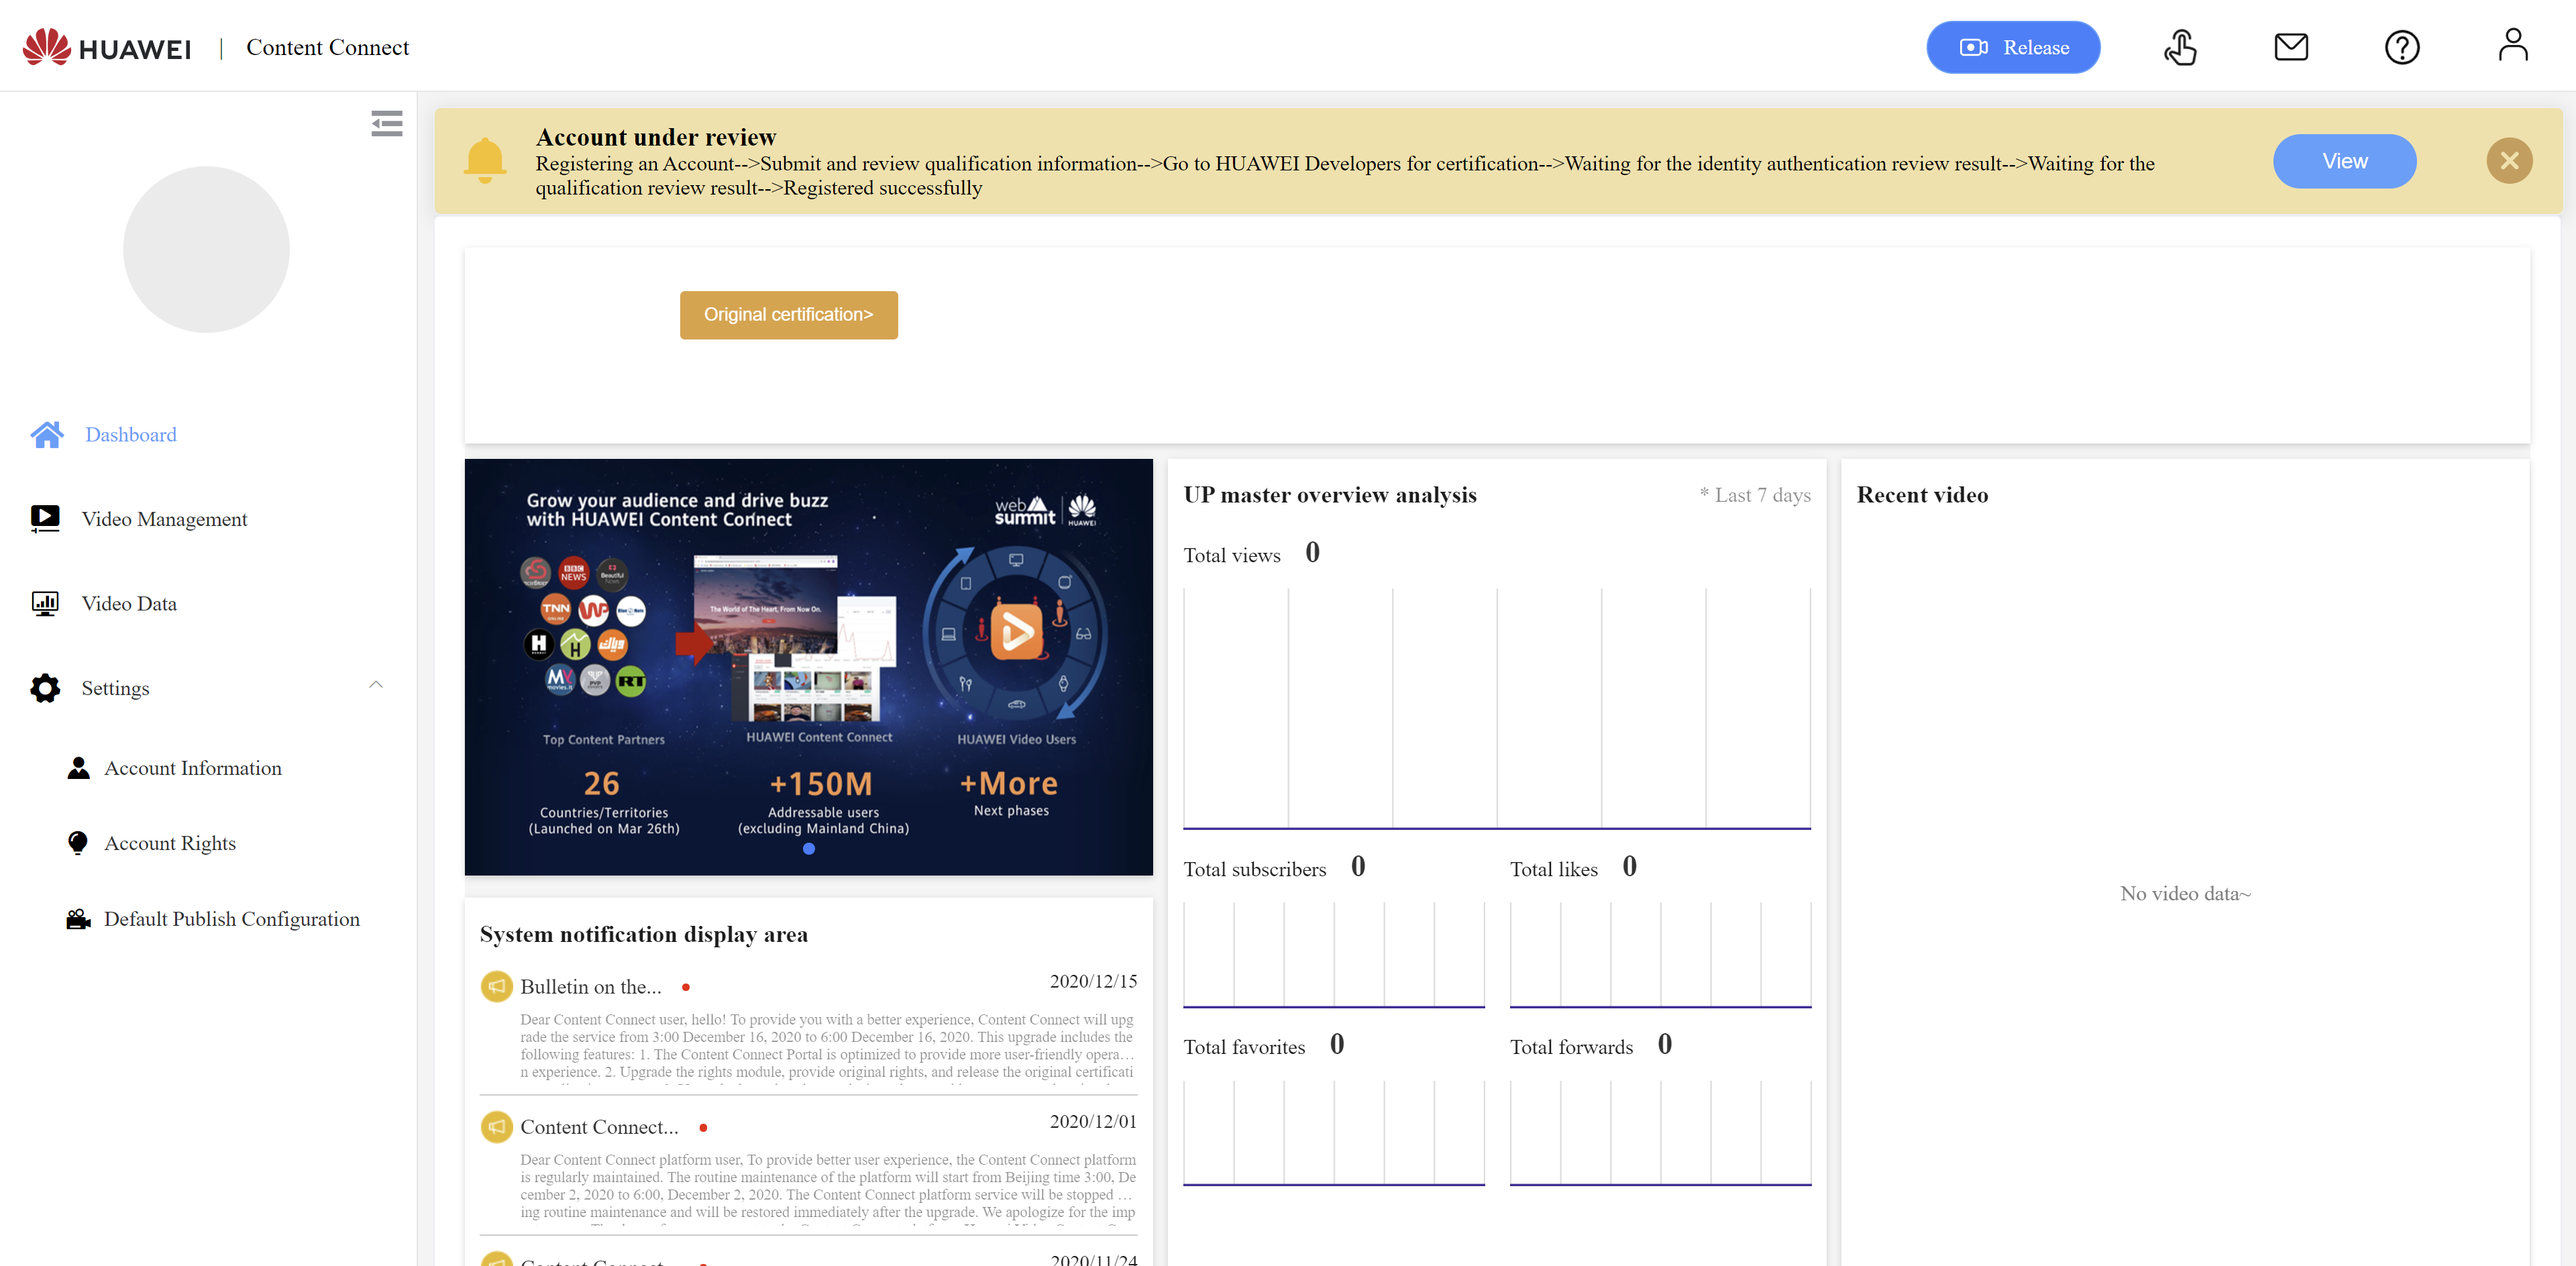Screen dimensions: 2576x1266
Task: Click the Default Publish Configuration camera icon
Action: click(x=78, y=919)
